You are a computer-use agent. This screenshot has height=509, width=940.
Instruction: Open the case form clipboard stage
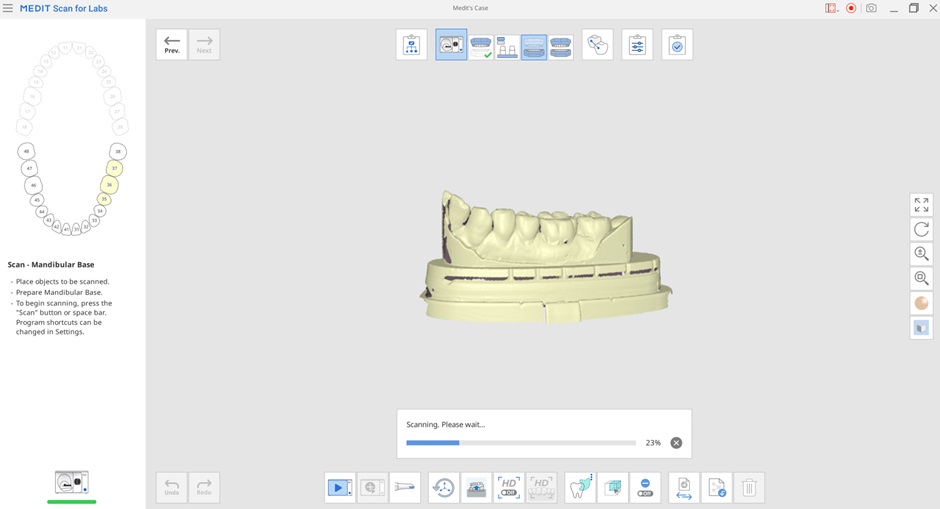click(x=411, y=44)
